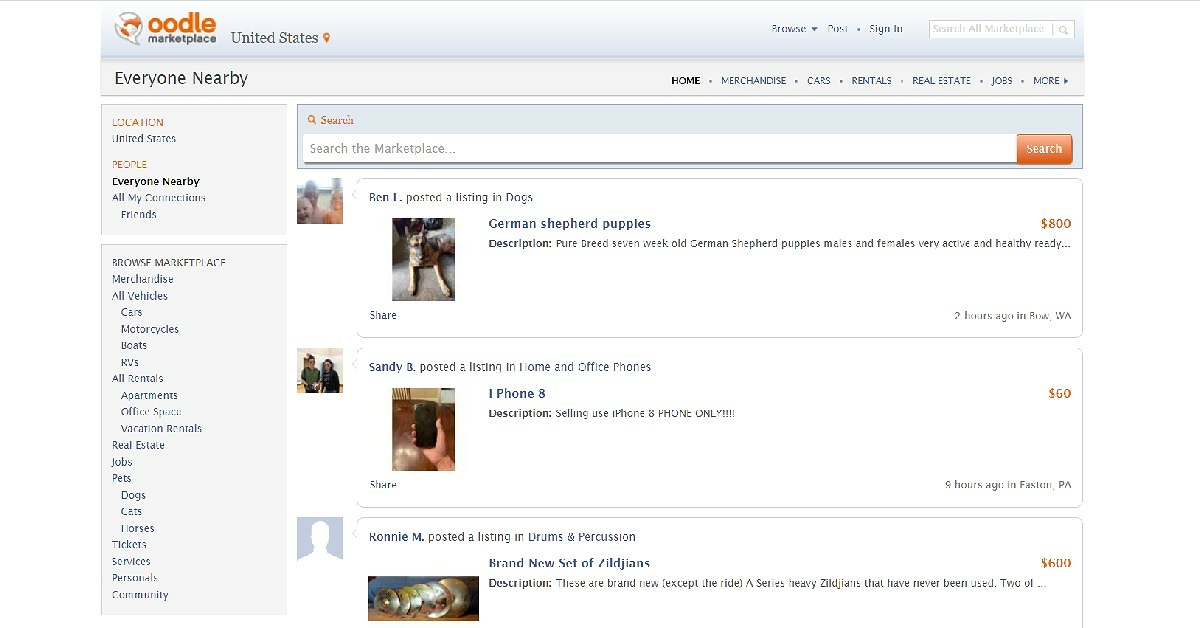Viewport: 1200px width, 628px height.
Task: Click the Oodle Marketplace logo
Action: (165, 30)
